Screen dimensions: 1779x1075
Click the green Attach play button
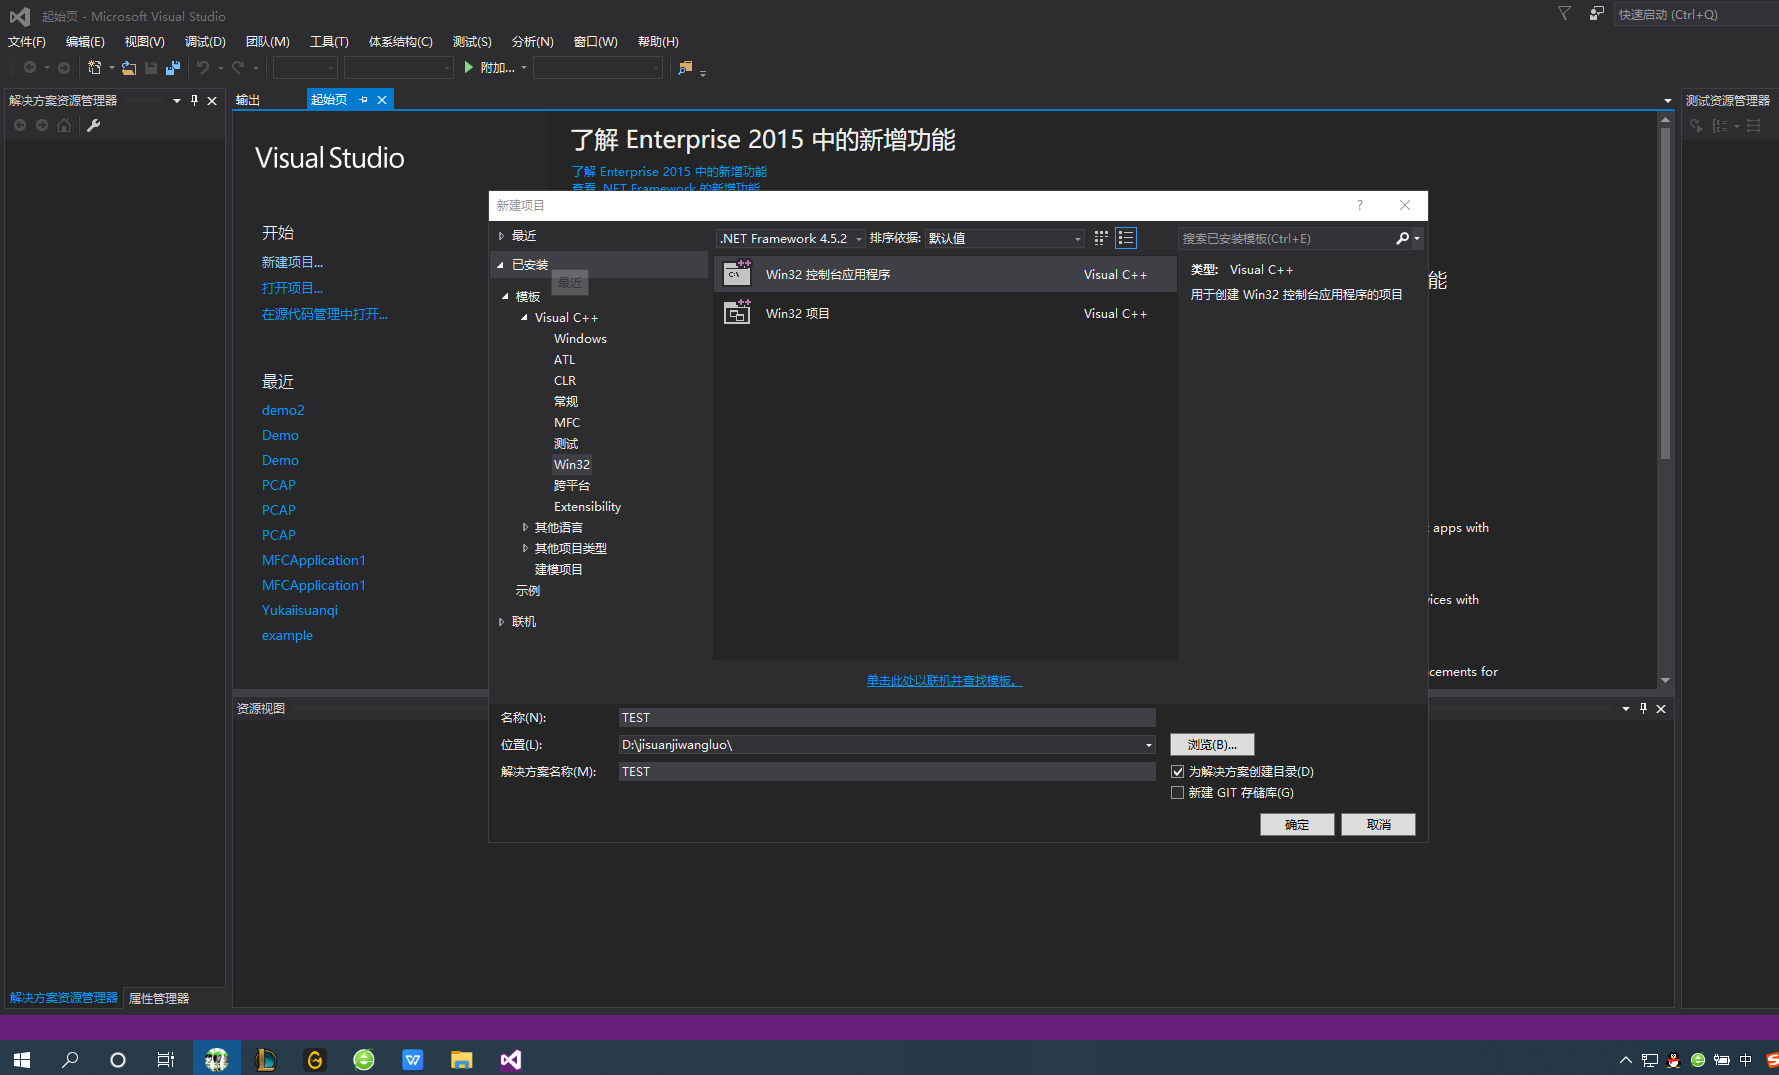click(468, 67)
